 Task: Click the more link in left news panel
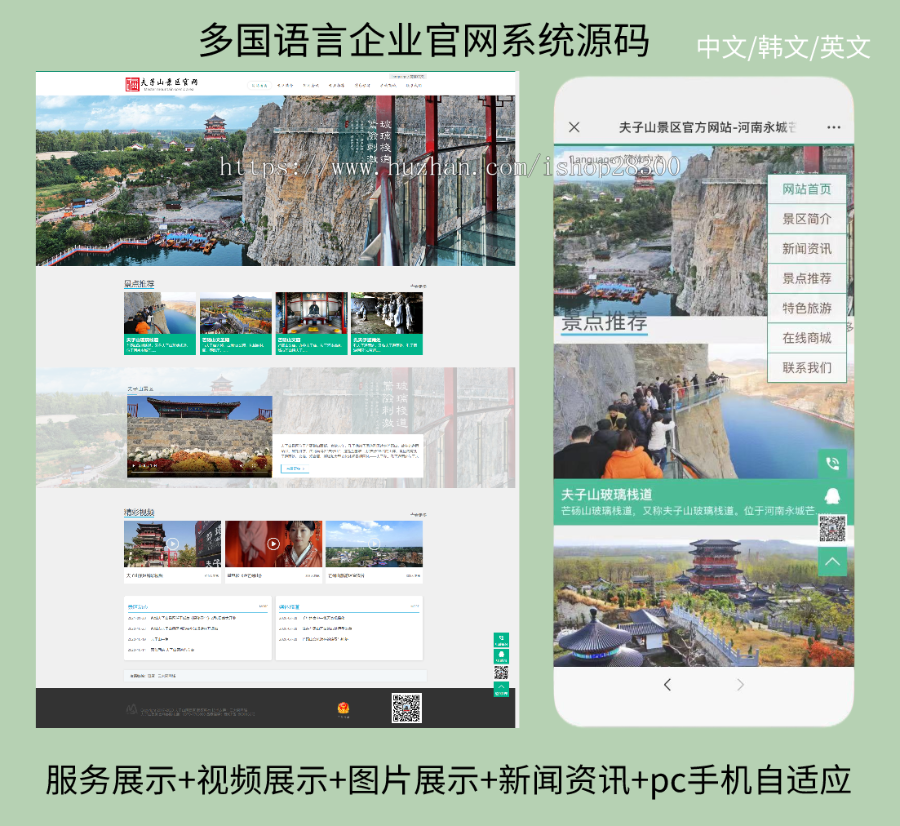pyautogui.click(x=263, y=606)
